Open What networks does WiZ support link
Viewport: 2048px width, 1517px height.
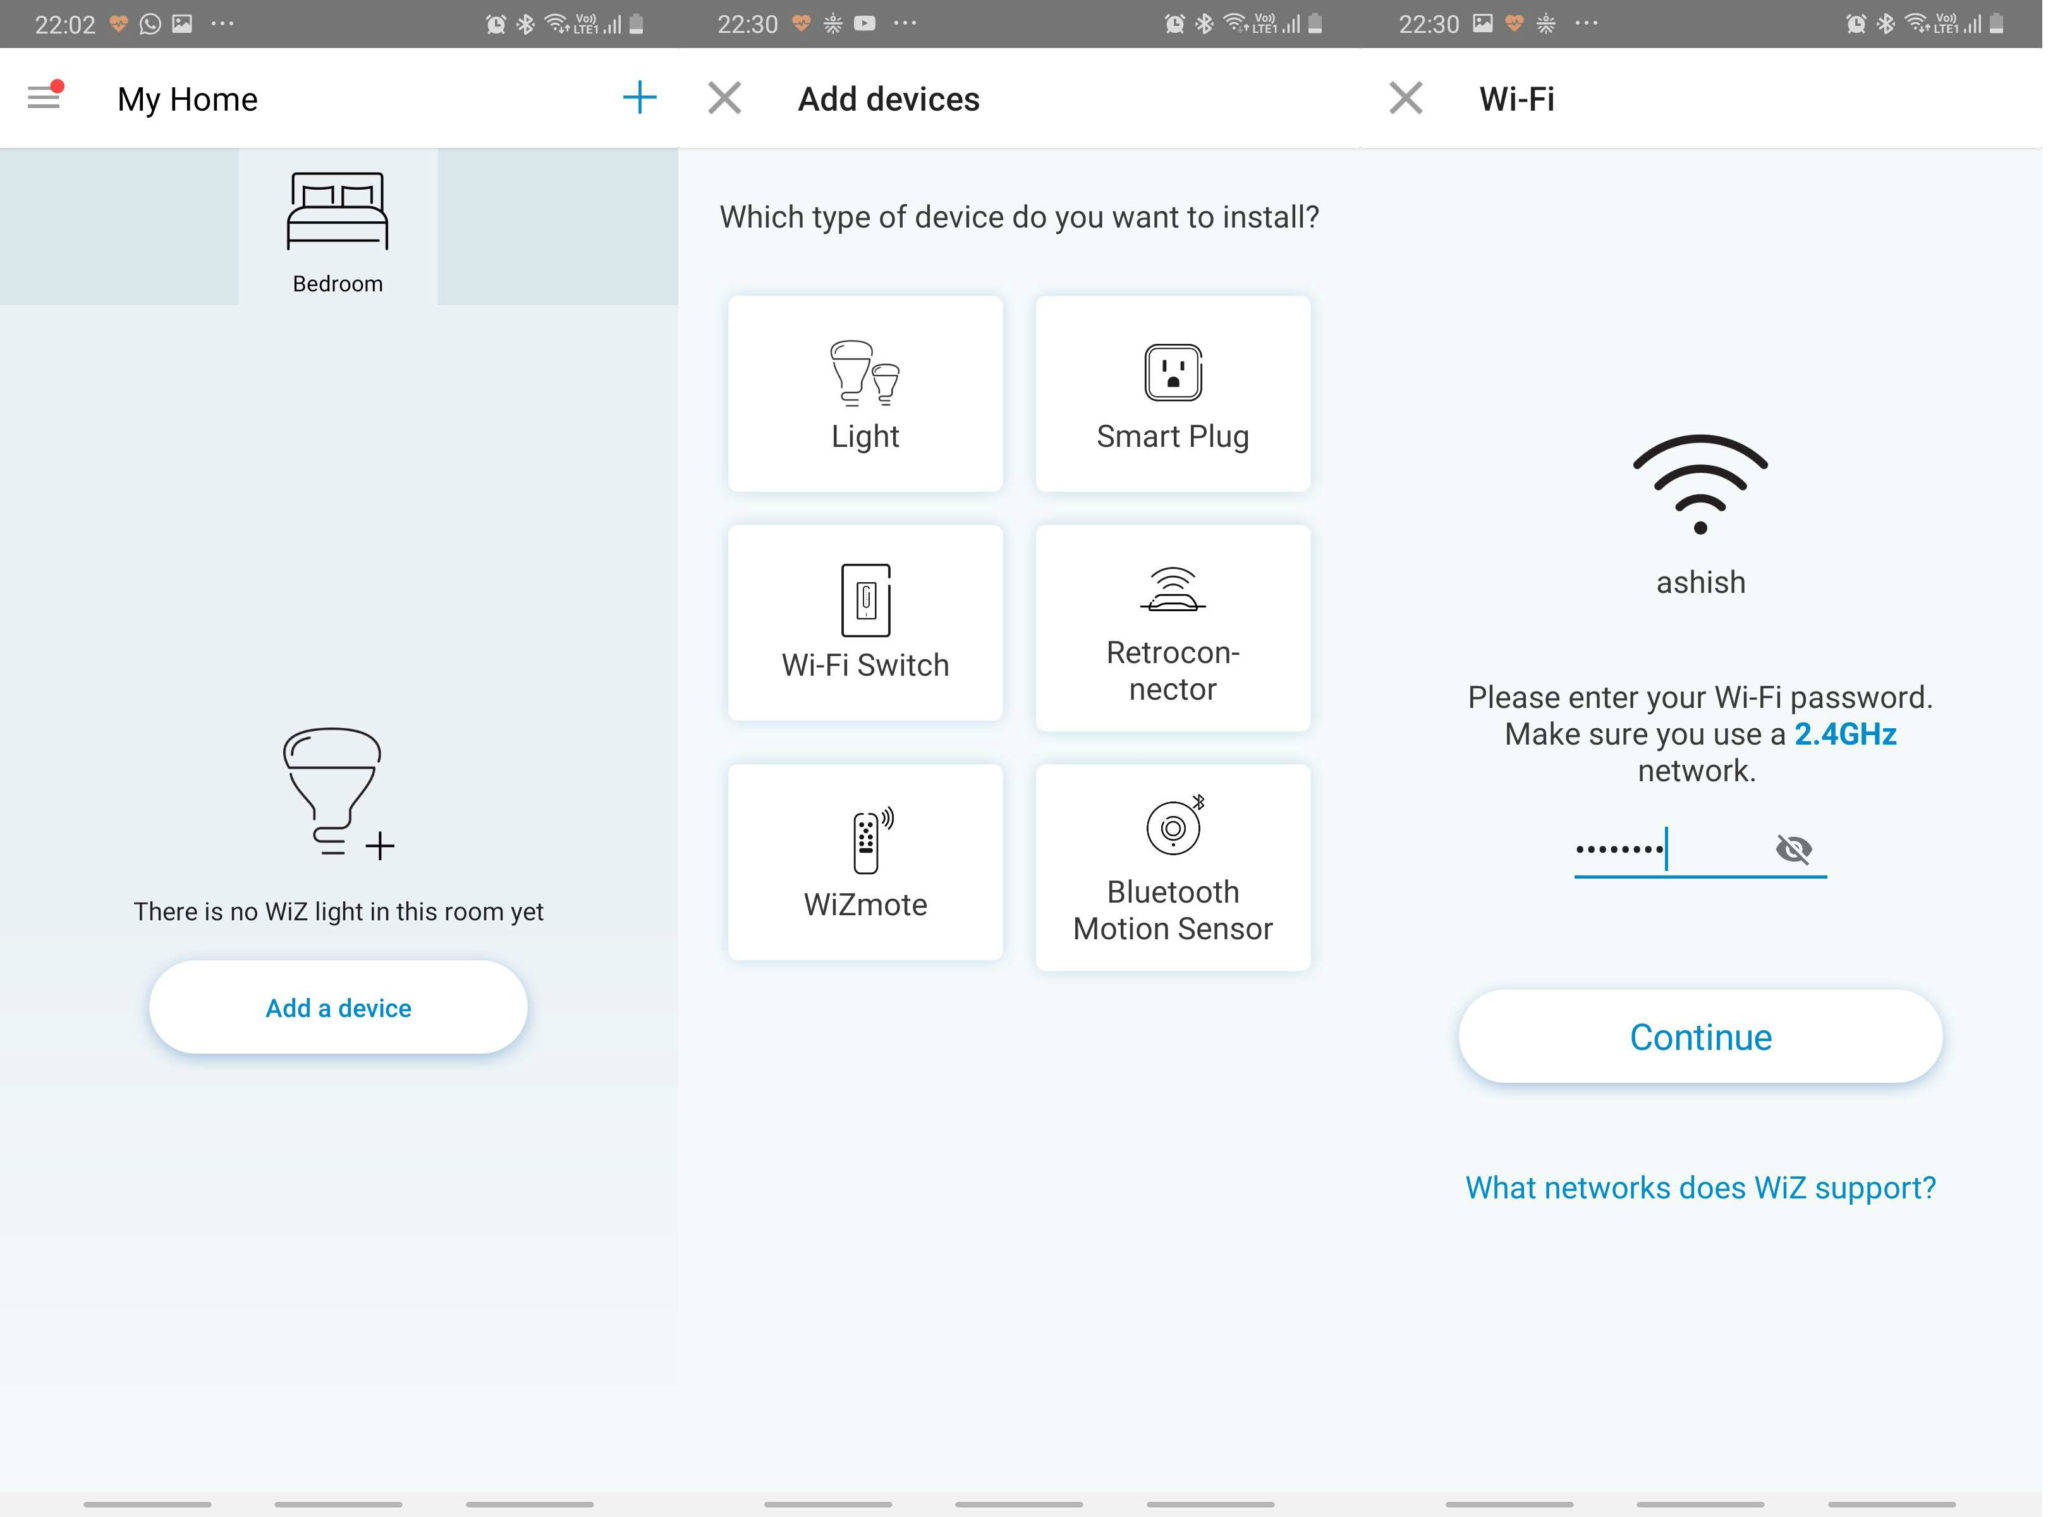1699,1187
